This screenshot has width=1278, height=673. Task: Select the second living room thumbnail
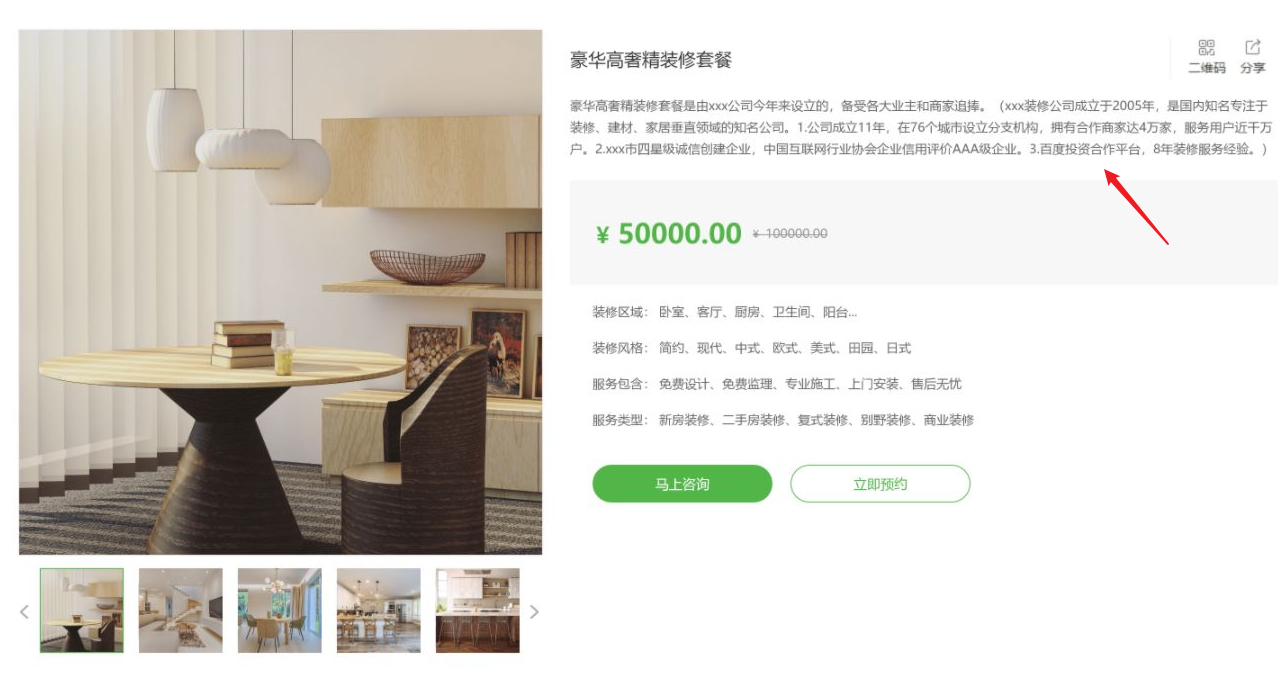[x=181, y=610]
